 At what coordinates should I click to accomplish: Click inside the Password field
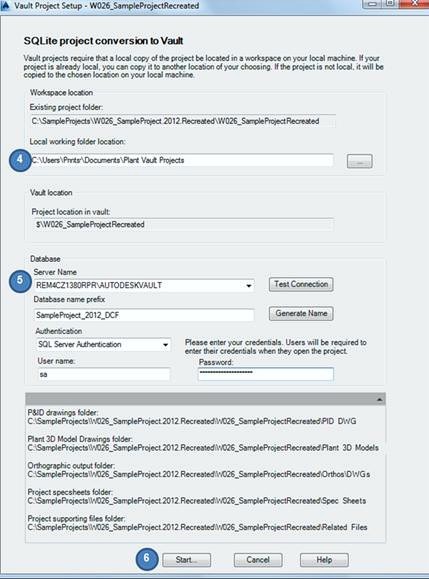[x=265, y=374]
